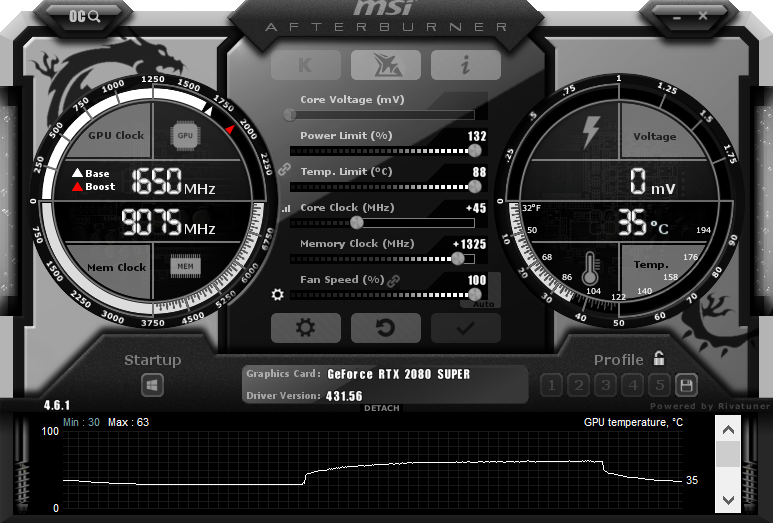Click the GPU temperature graph label
The width and height of the screenshot is (773, 523).
coord(633,422)
